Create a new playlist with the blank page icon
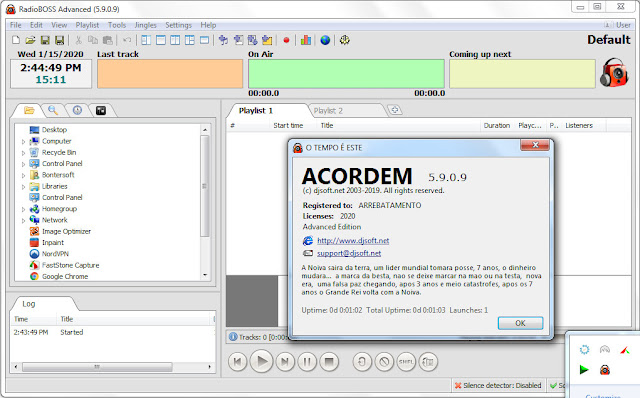The height and width of the screenshot is (398, 640). coord(16,40)
